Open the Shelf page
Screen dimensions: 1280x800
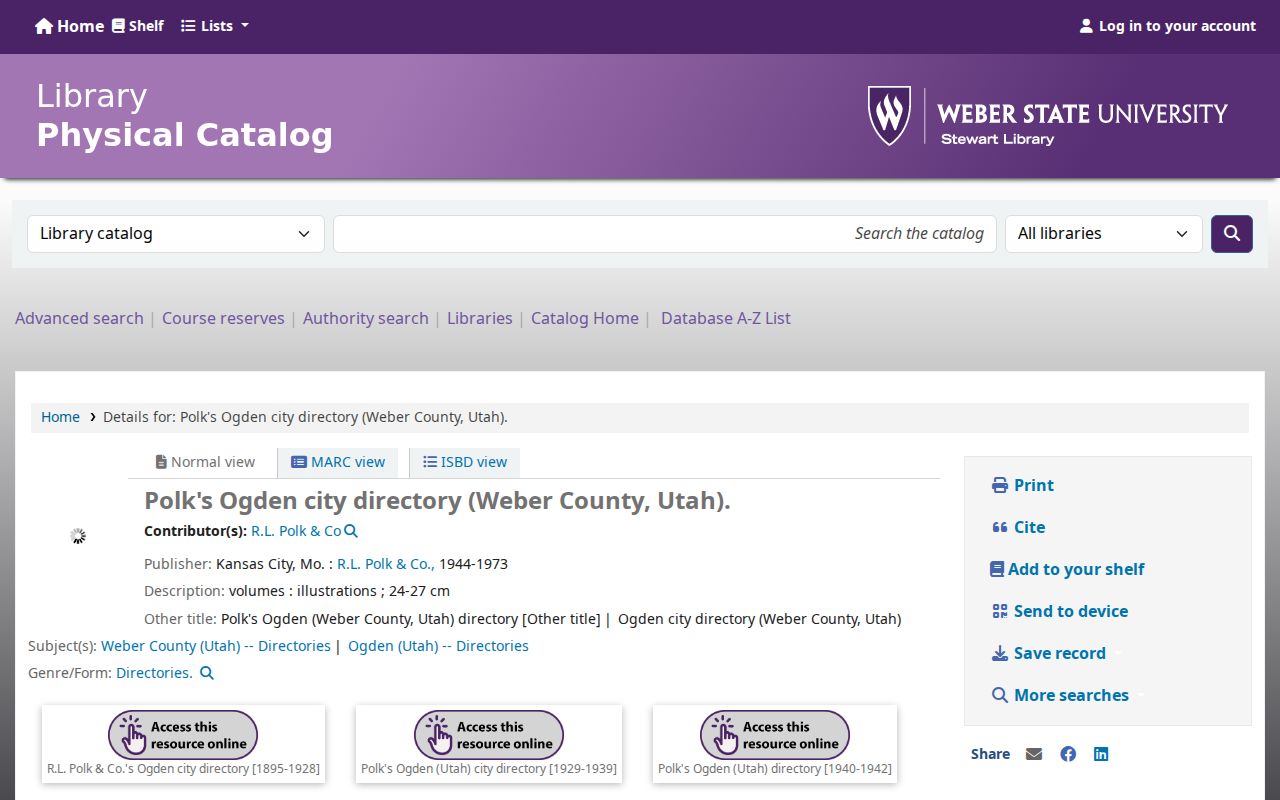click(138, 26)
